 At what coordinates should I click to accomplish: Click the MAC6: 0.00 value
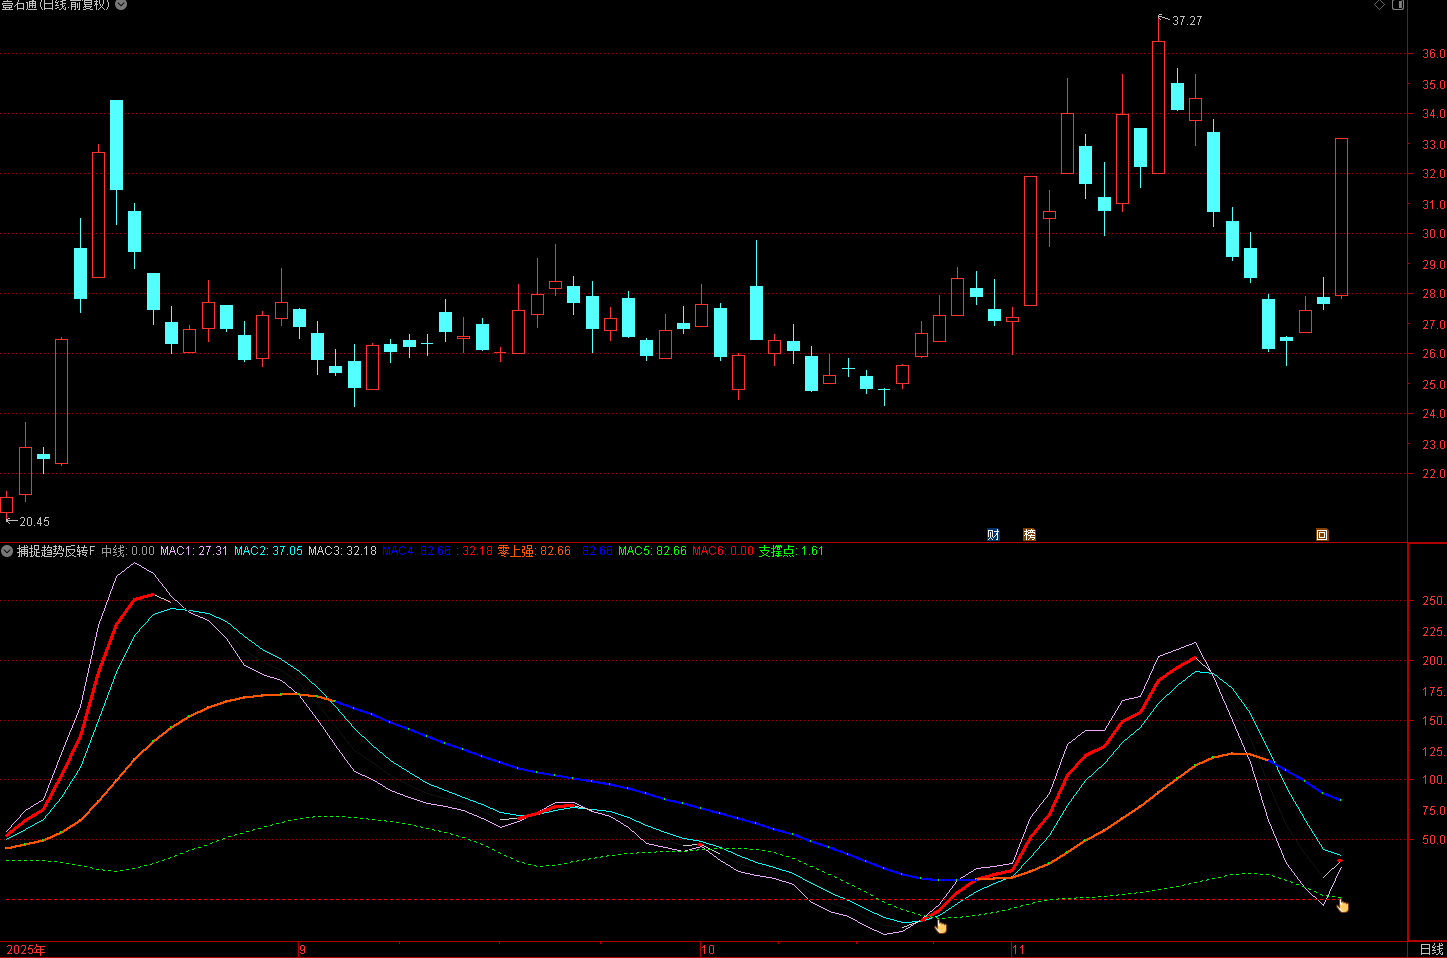tap(723, 551)
